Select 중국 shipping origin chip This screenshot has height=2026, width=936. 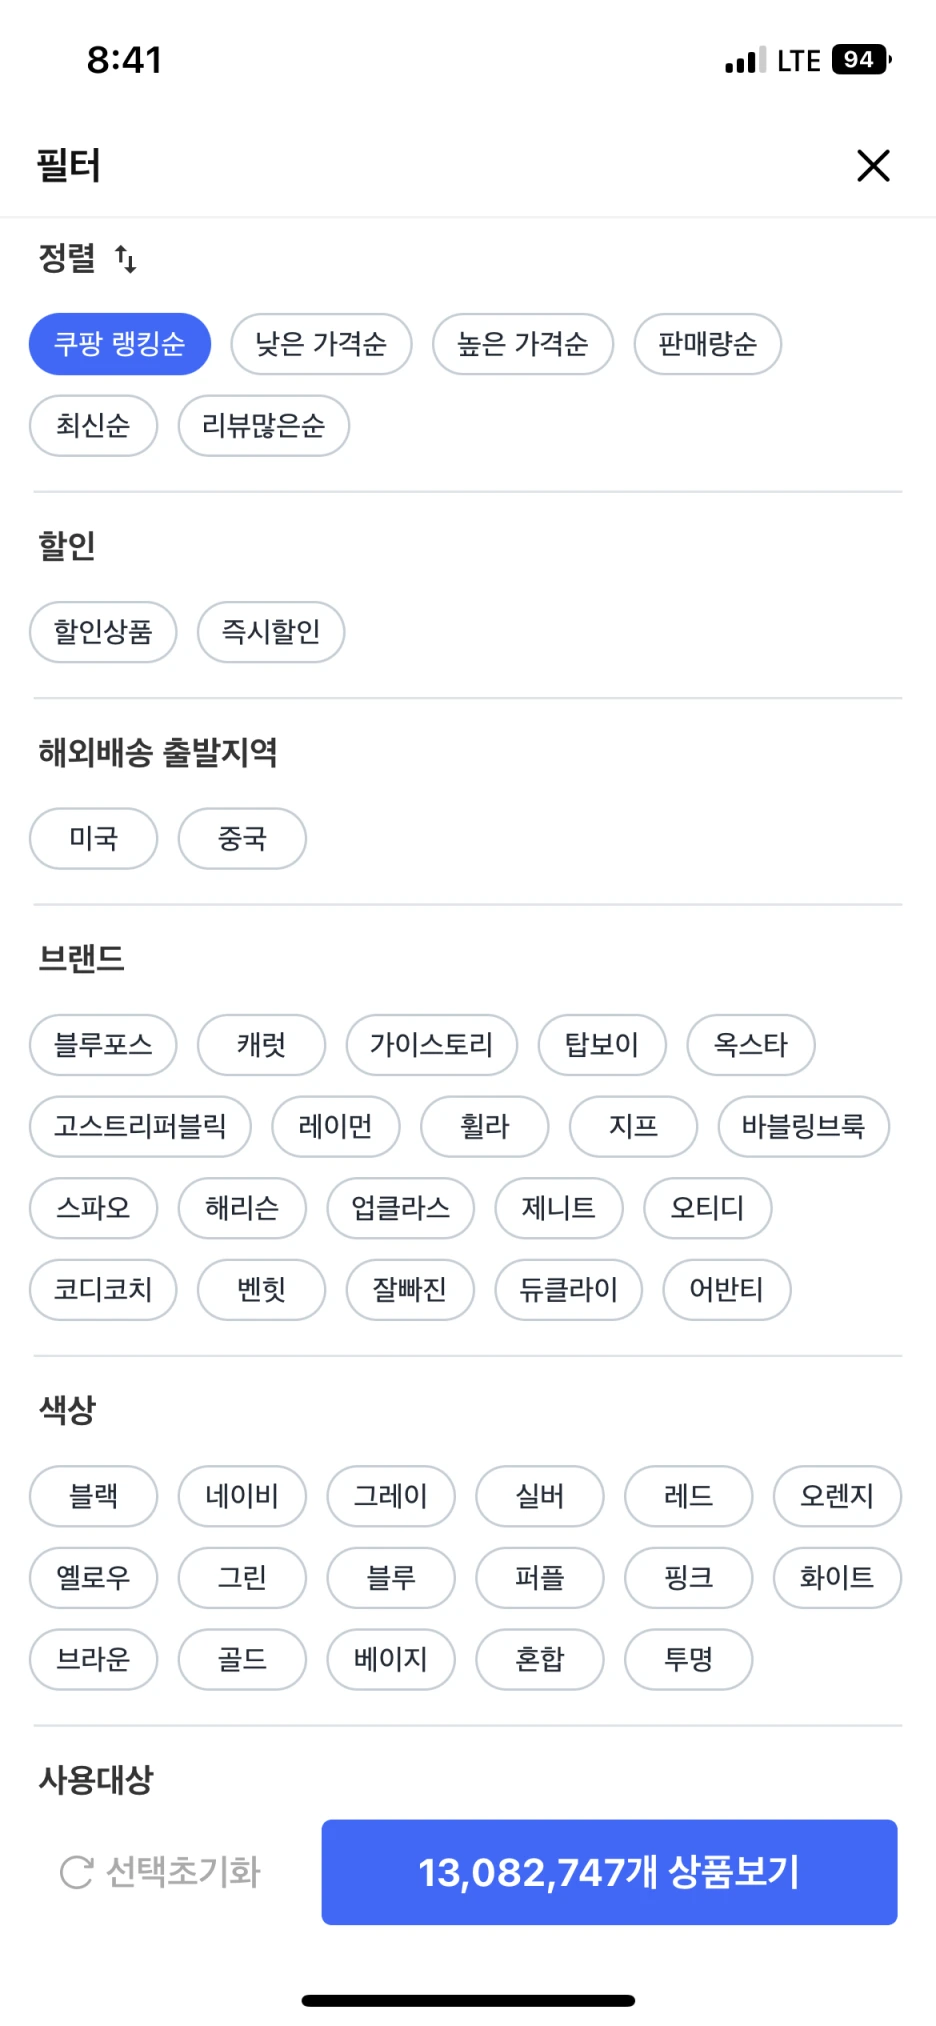pyautogui.click(x=242, y=839)
